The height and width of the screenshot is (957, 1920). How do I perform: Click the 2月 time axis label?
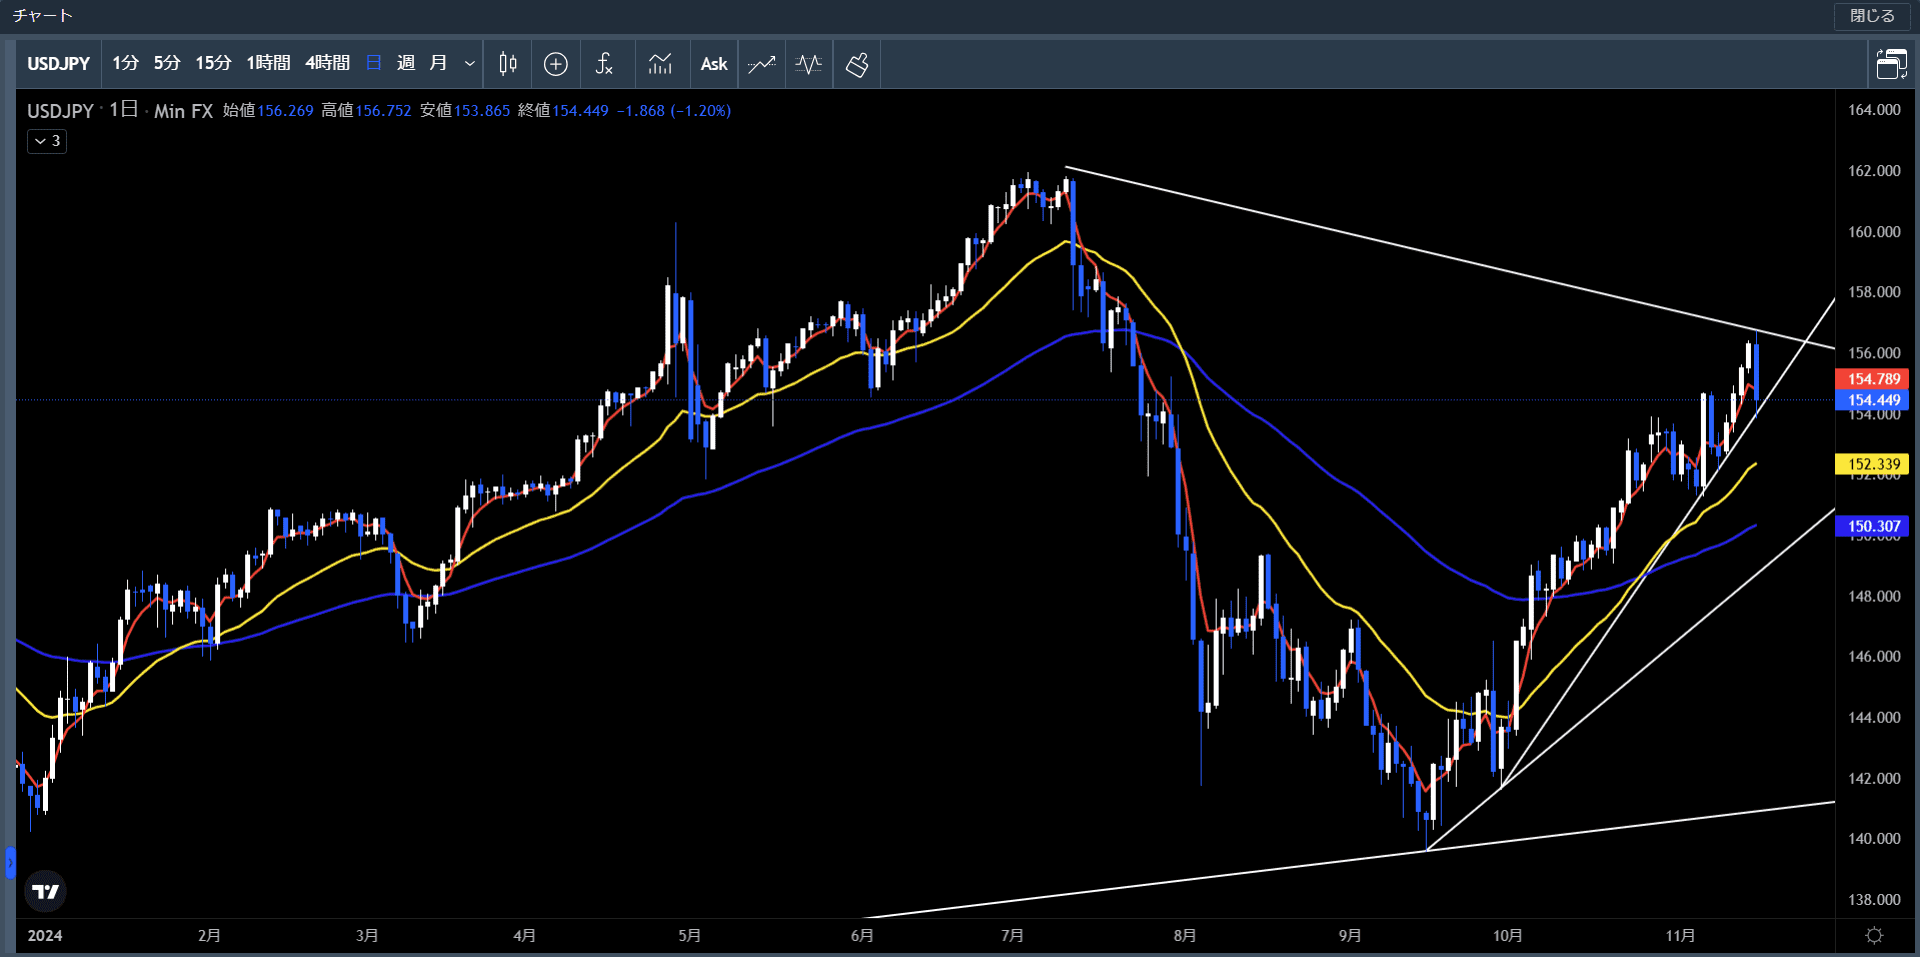tap(209, 936)
